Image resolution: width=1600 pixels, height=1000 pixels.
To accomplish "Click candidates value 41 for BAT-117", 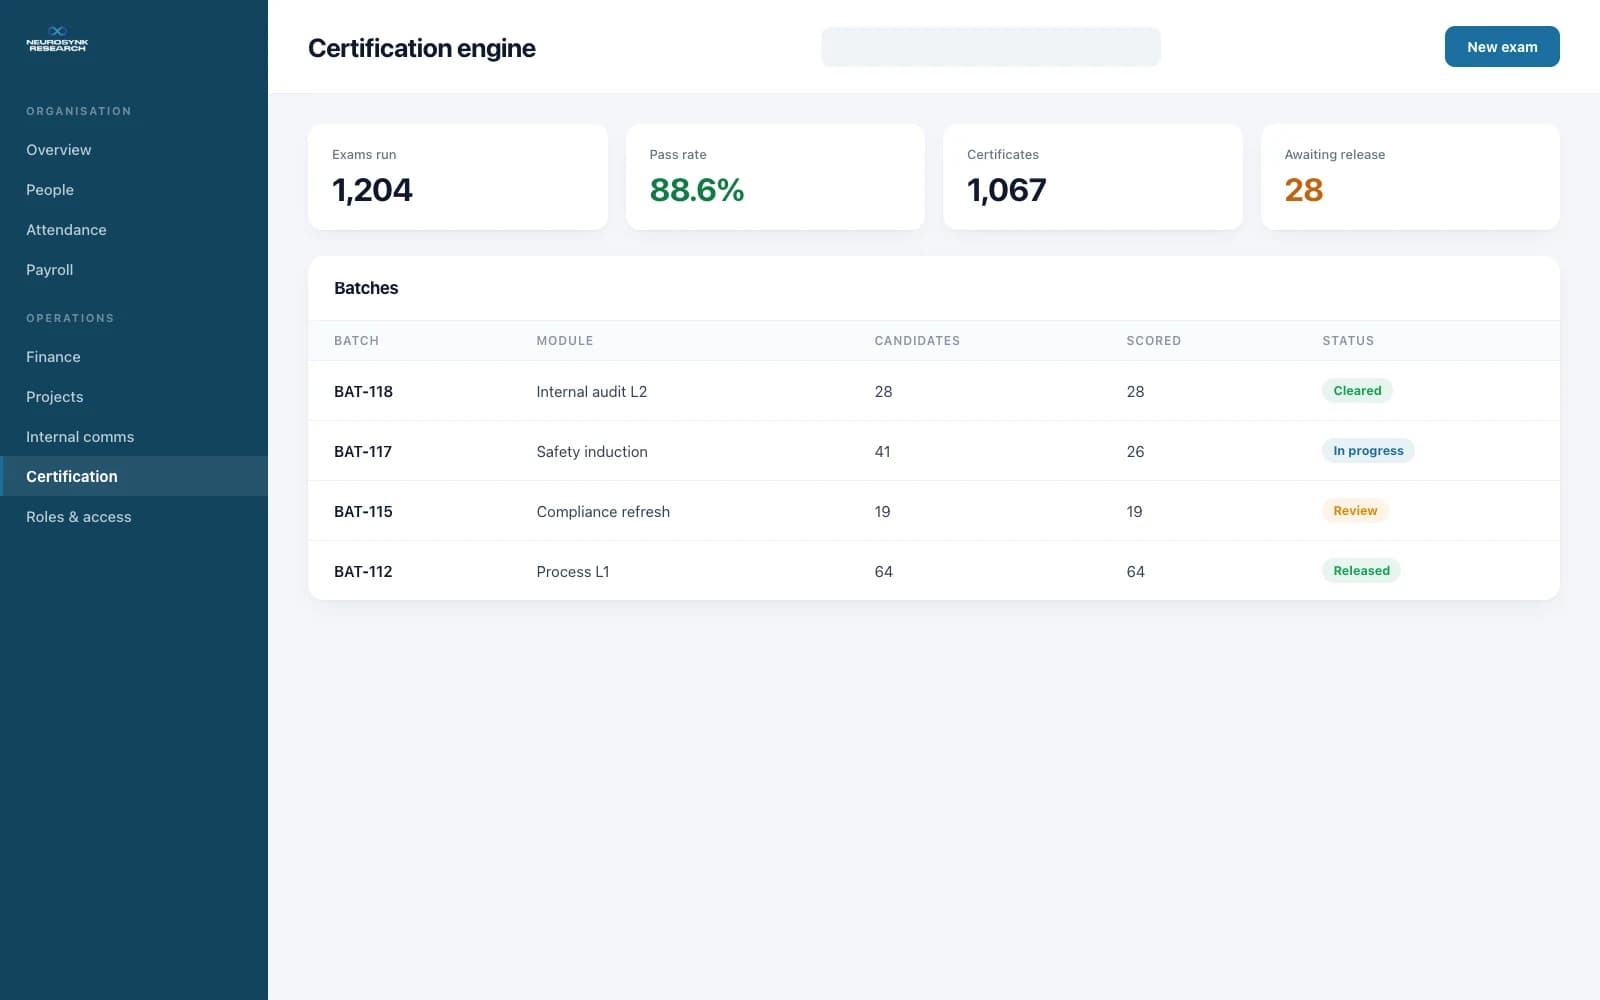I will [882, 451].
